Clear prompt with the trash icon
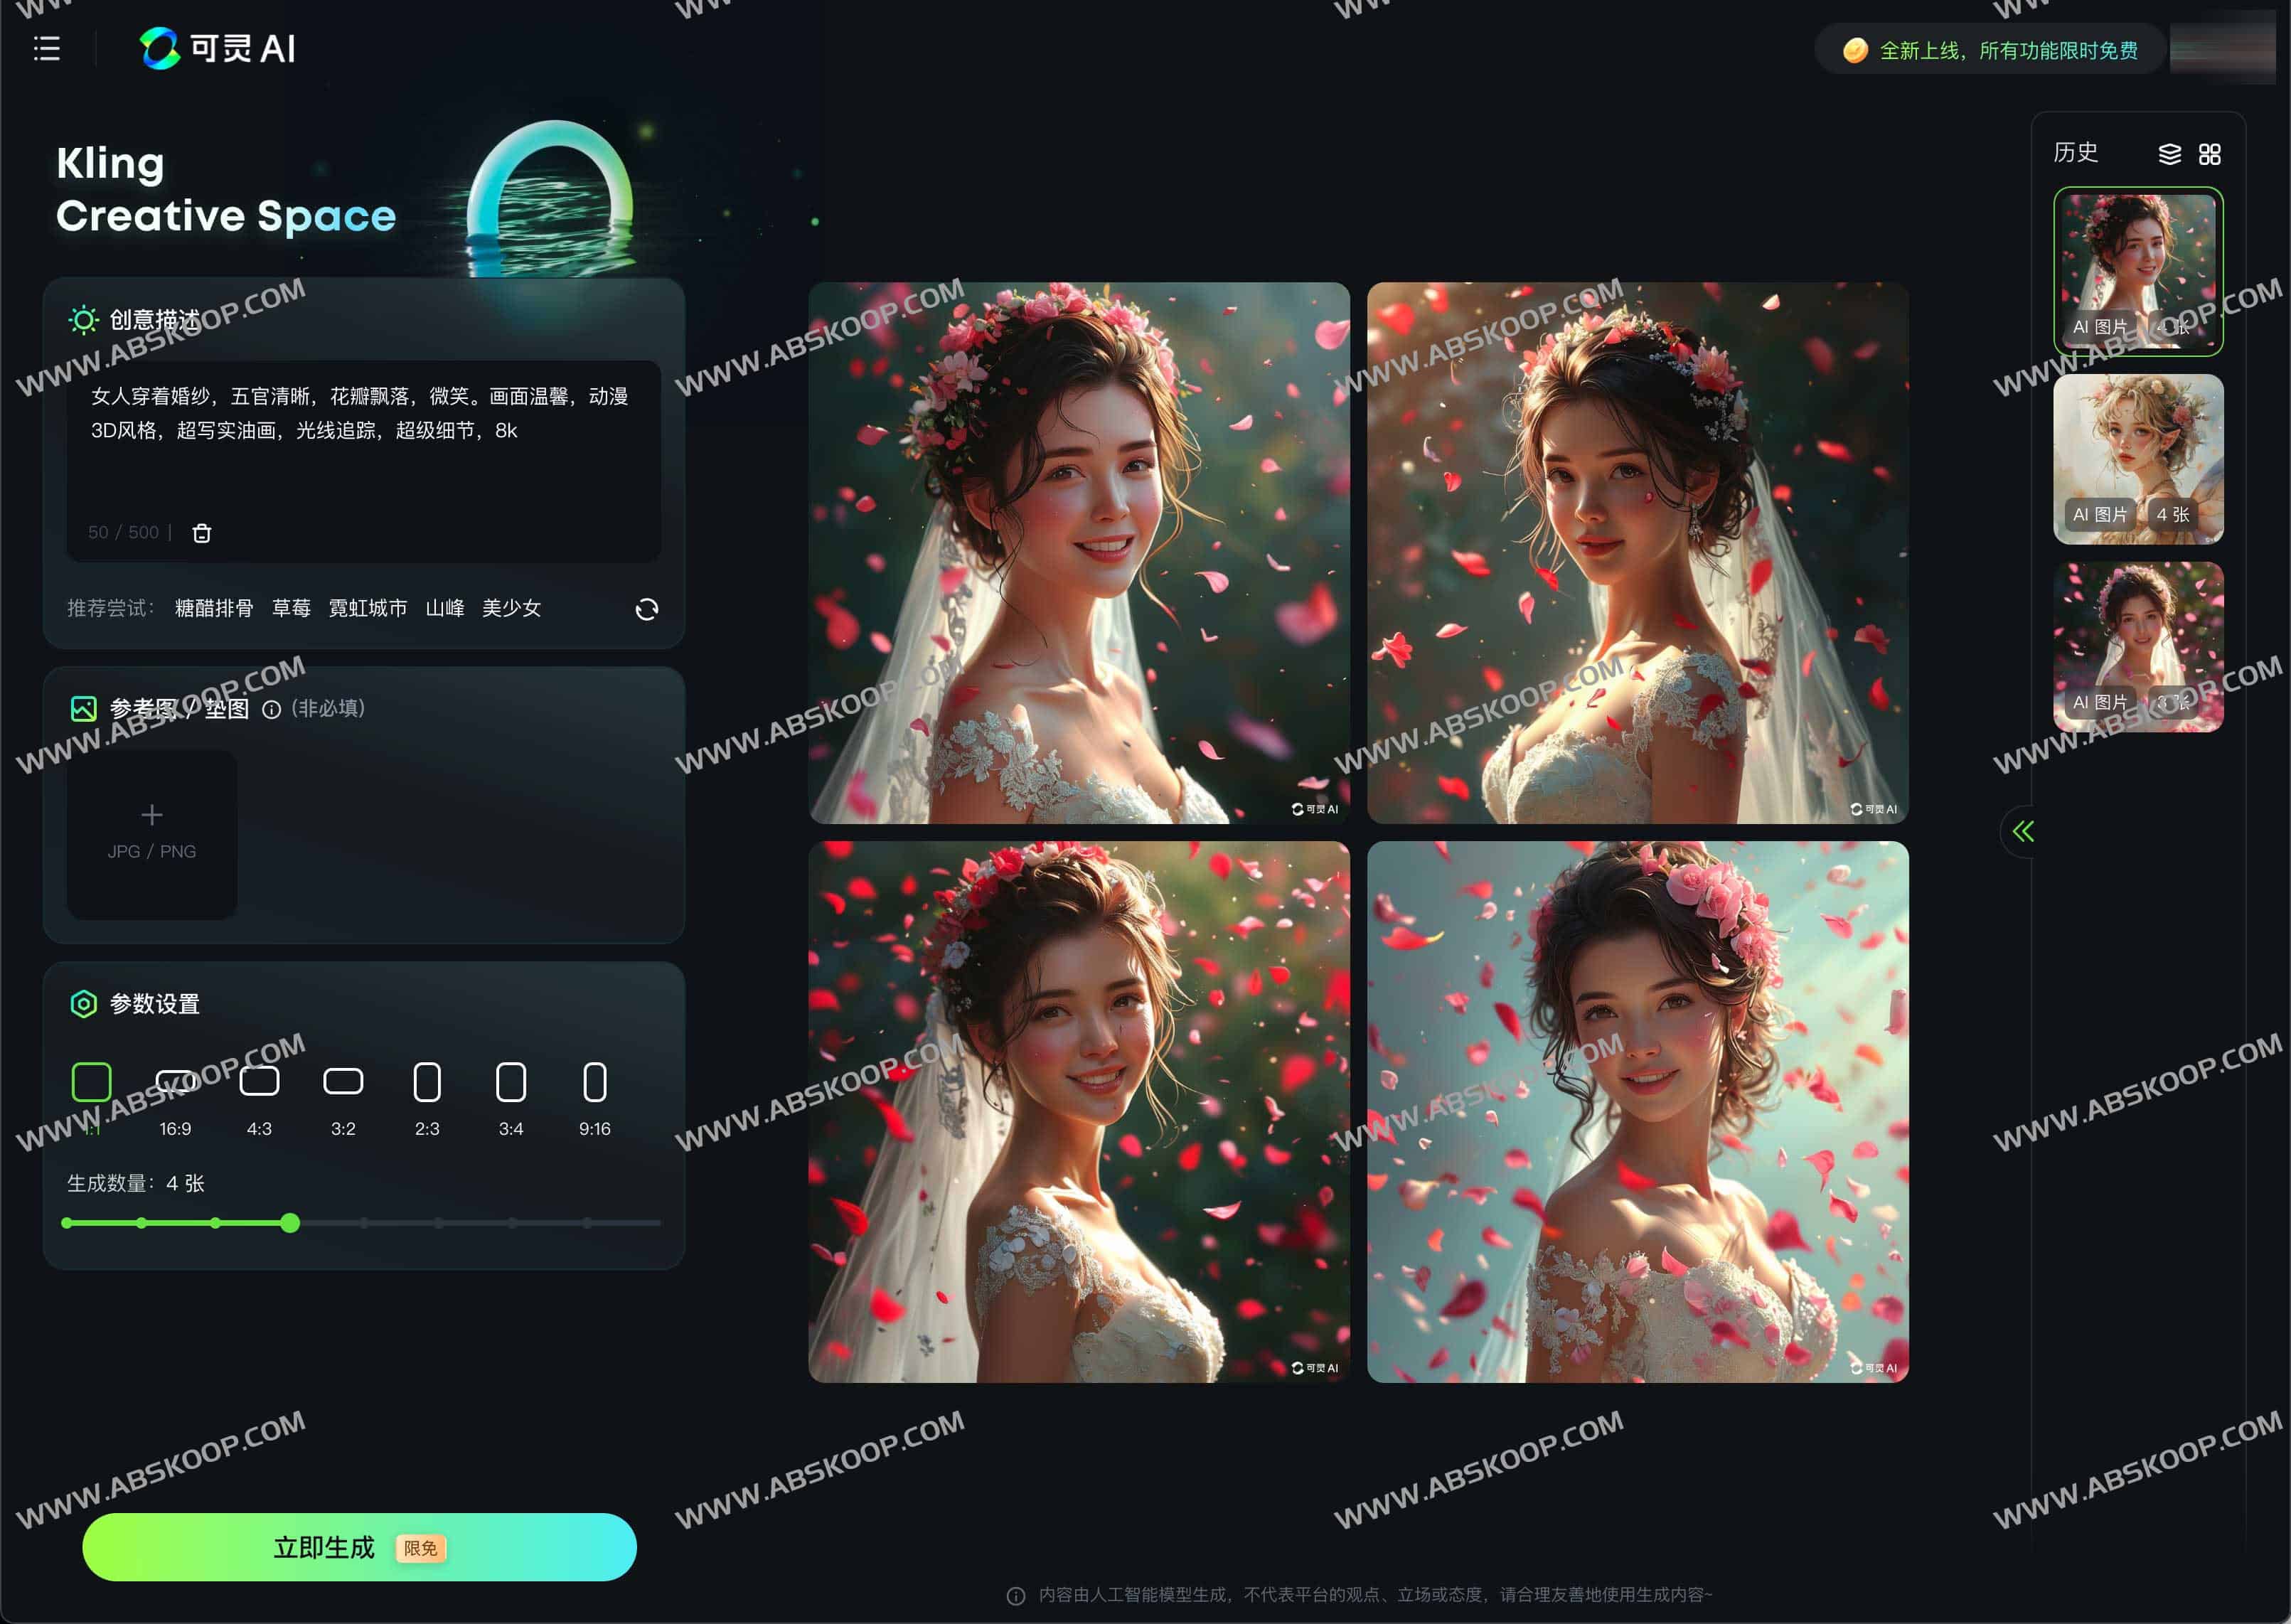Image resolution: width=2291 pixels, height=1624 pixels. click(201, 533)
